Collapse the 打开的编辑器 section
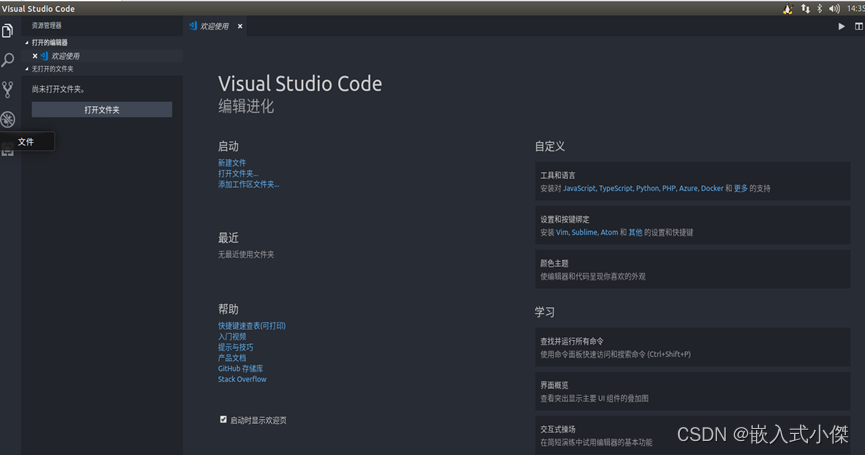The width and height of the screenshot is (865, 455). pos(102,42)
